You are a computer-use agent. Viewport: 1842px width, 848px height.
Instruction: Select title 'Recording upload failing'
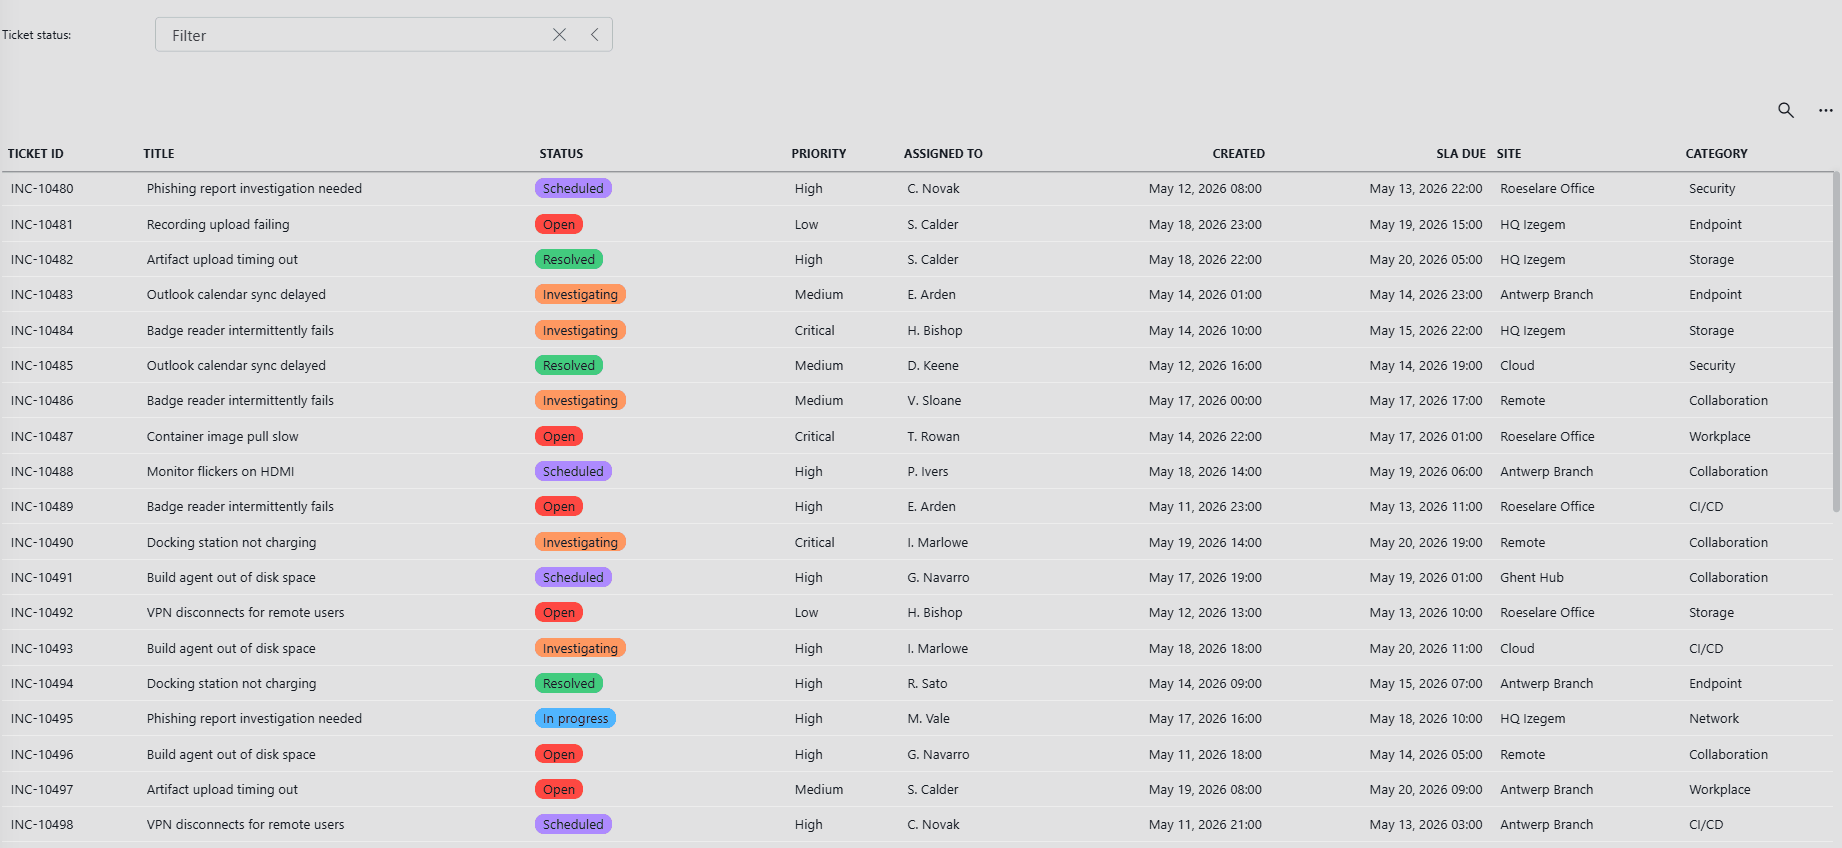pyautogui.click(x=218, y=225)
